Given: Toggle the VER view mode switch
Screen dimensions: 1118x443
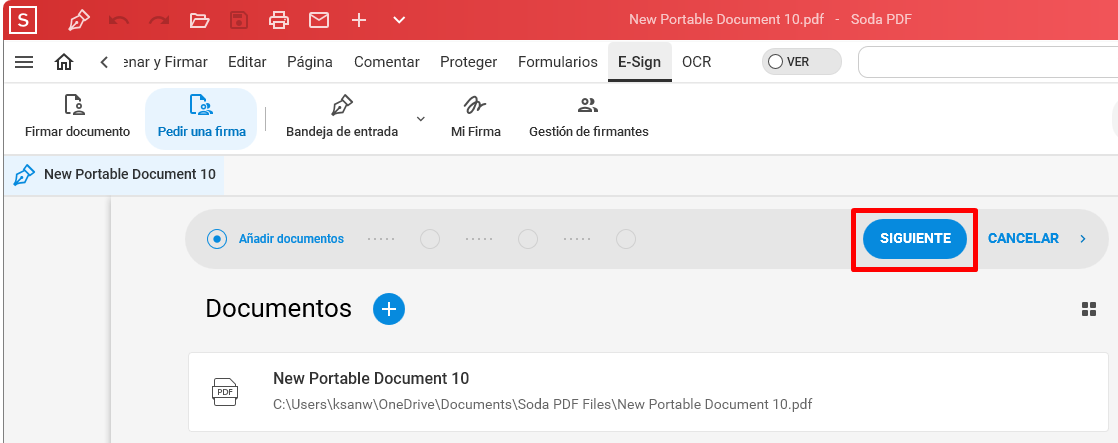Looking at the screenshot, I should (x=801, y=62).
